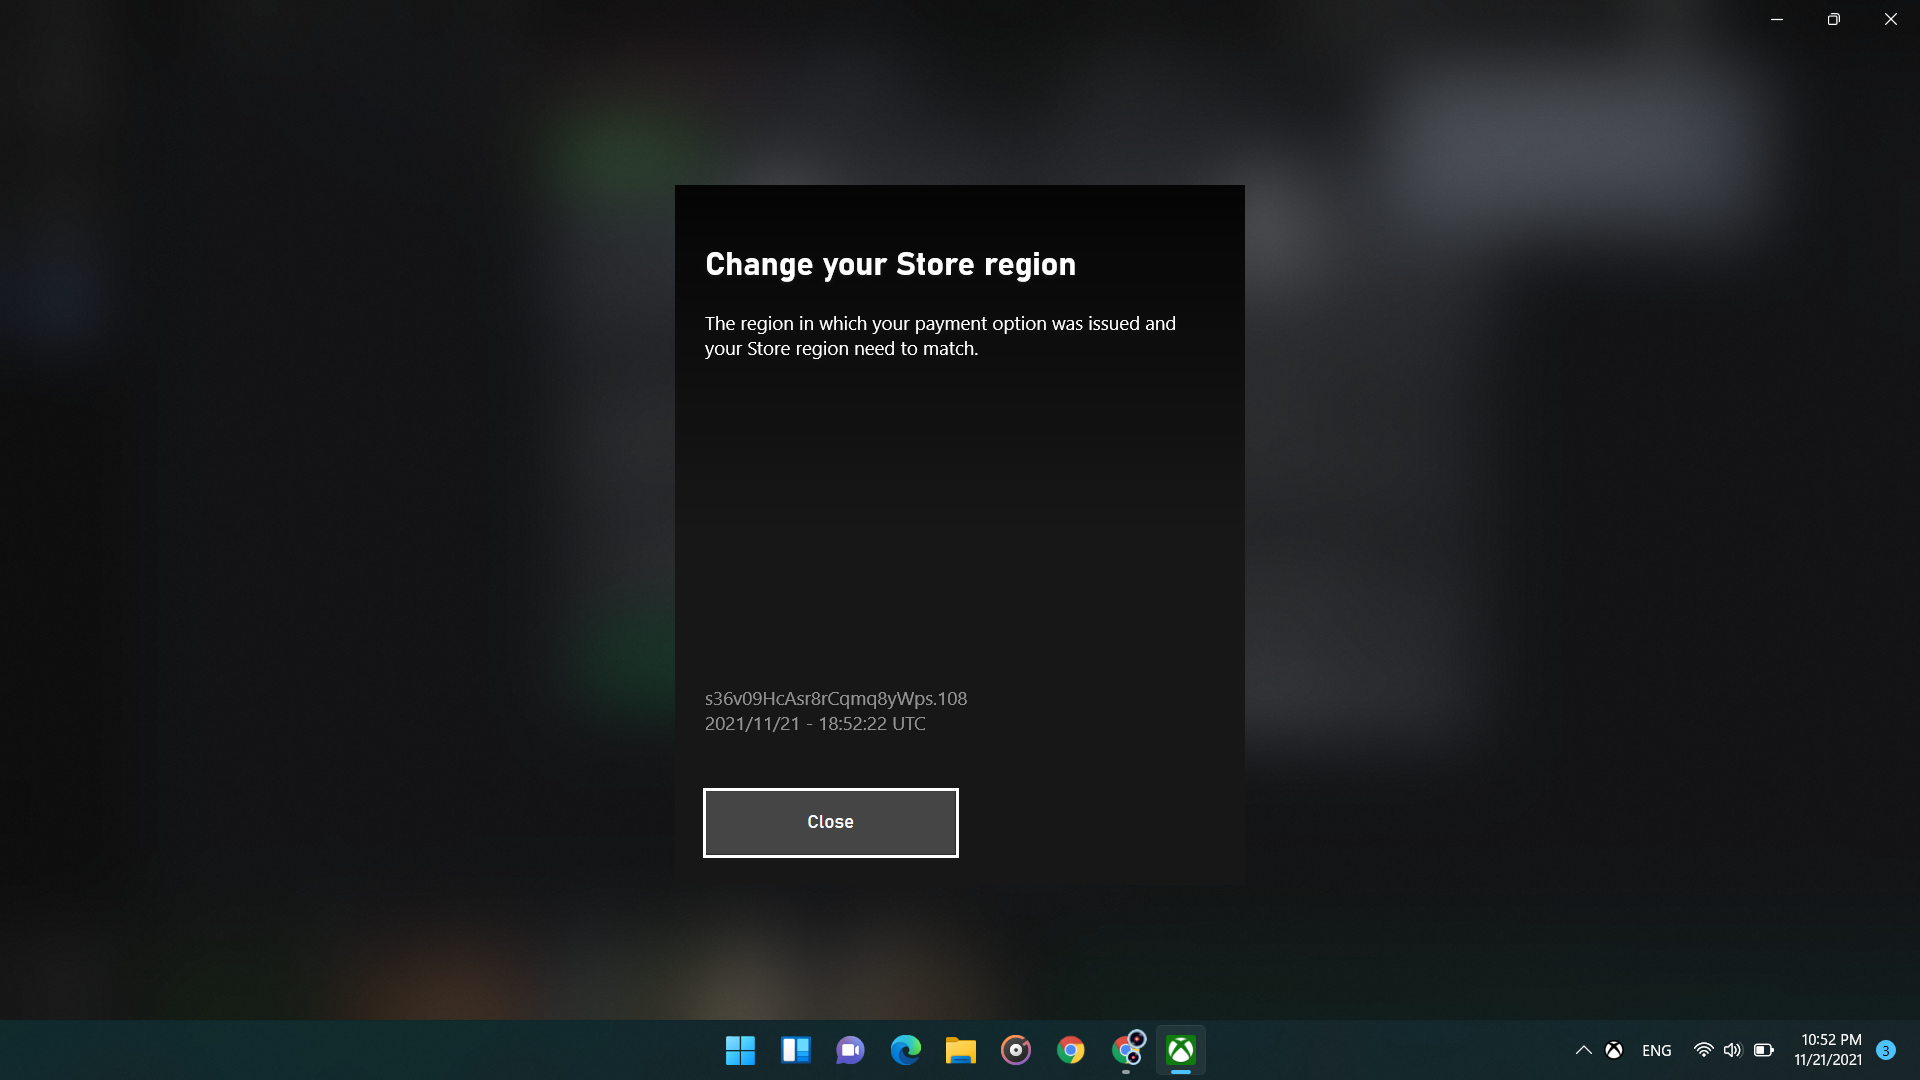Switch the ENG input language
The height and width of the screenshot is (1080, 1920).
tap(1656, 1050)
